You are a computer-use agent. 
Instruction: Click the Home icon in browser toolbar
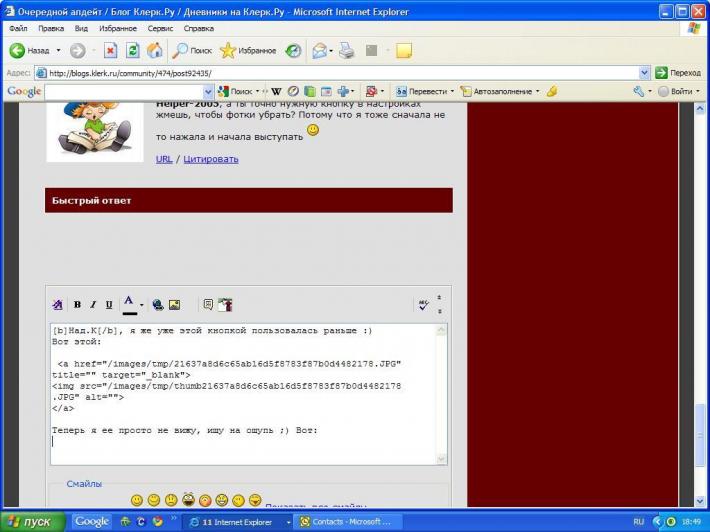click(154, 50)
